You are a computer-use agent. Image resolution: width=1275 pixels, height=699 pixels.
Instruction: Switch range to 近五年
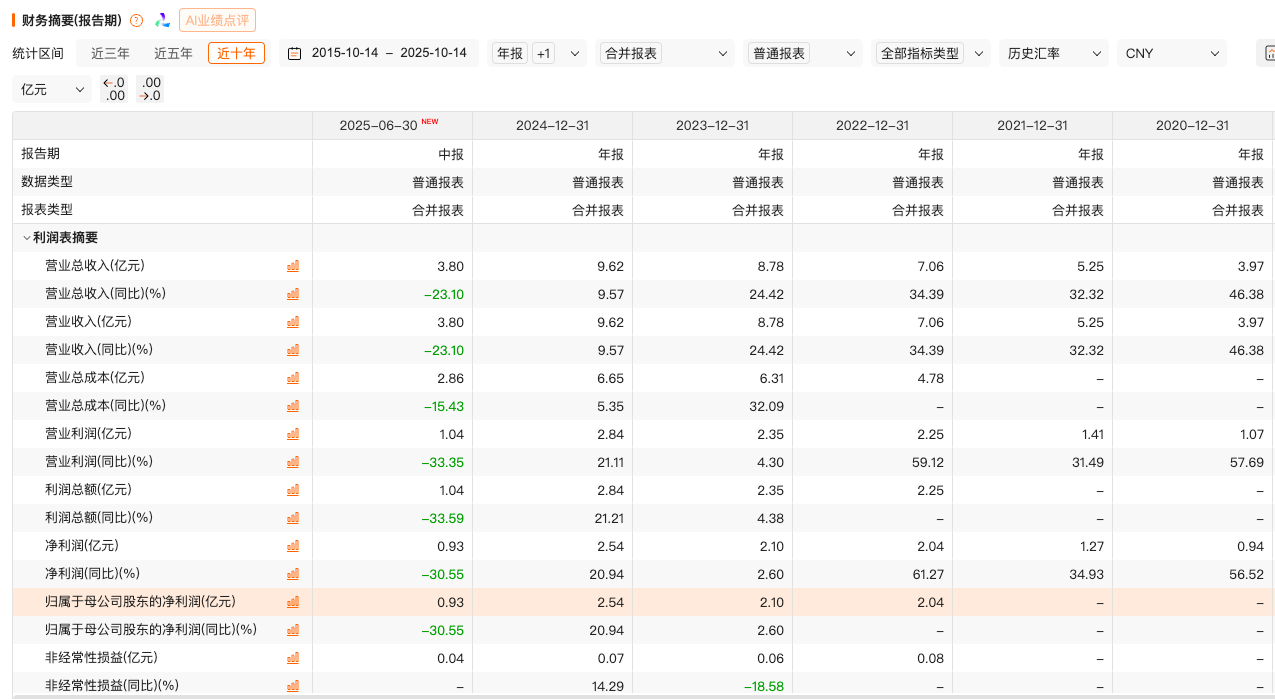pos(173,53)
